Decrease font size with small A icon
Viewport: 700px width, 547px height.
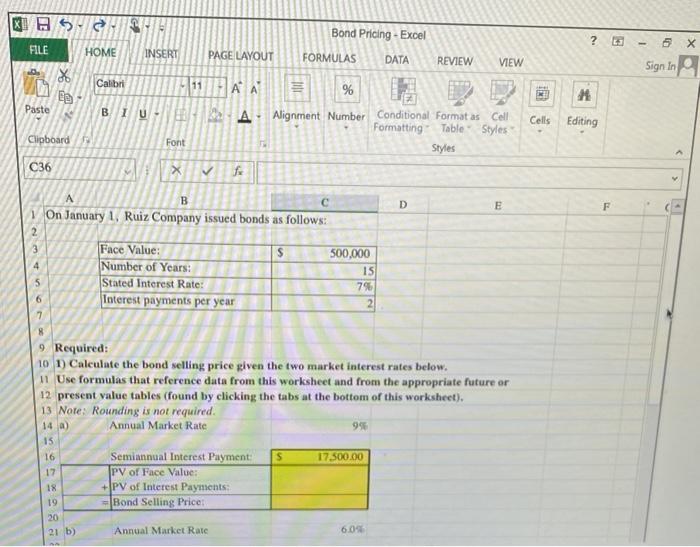(x=255, y=89)
